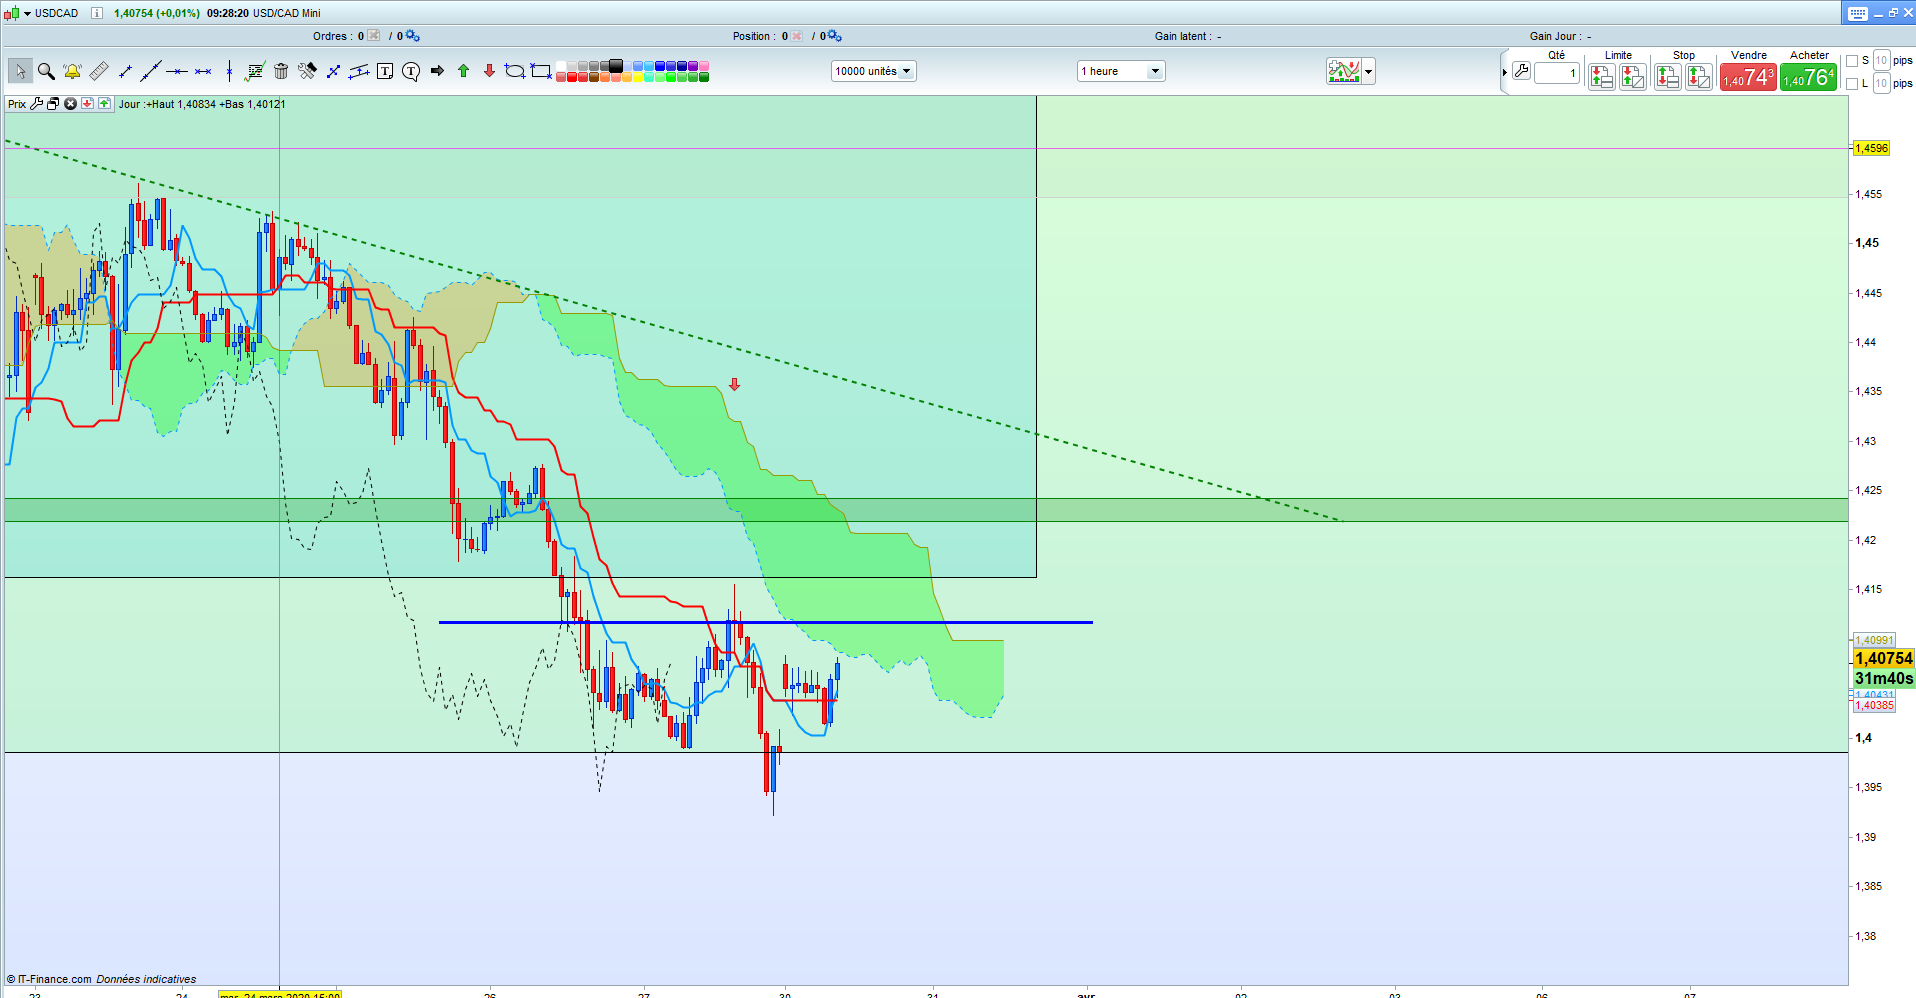This screenshot has width=1916, height=998.
Task: Open the instrument info icon next to USDCAD
Action: (x=96, y=13)
